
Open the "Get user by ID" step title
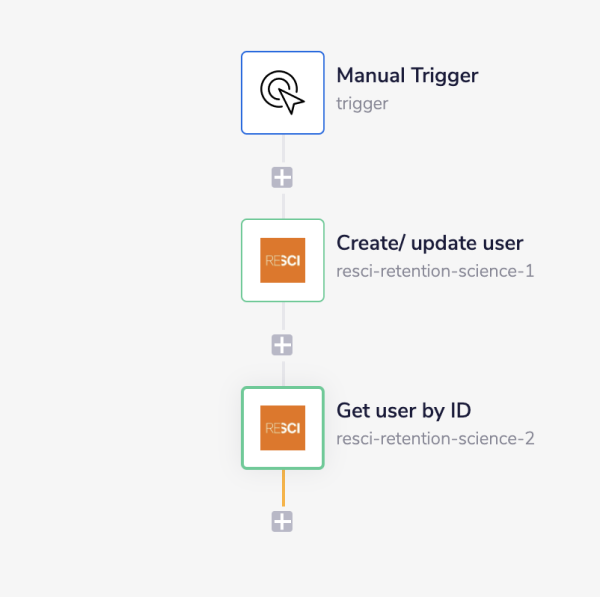(403, 411)
